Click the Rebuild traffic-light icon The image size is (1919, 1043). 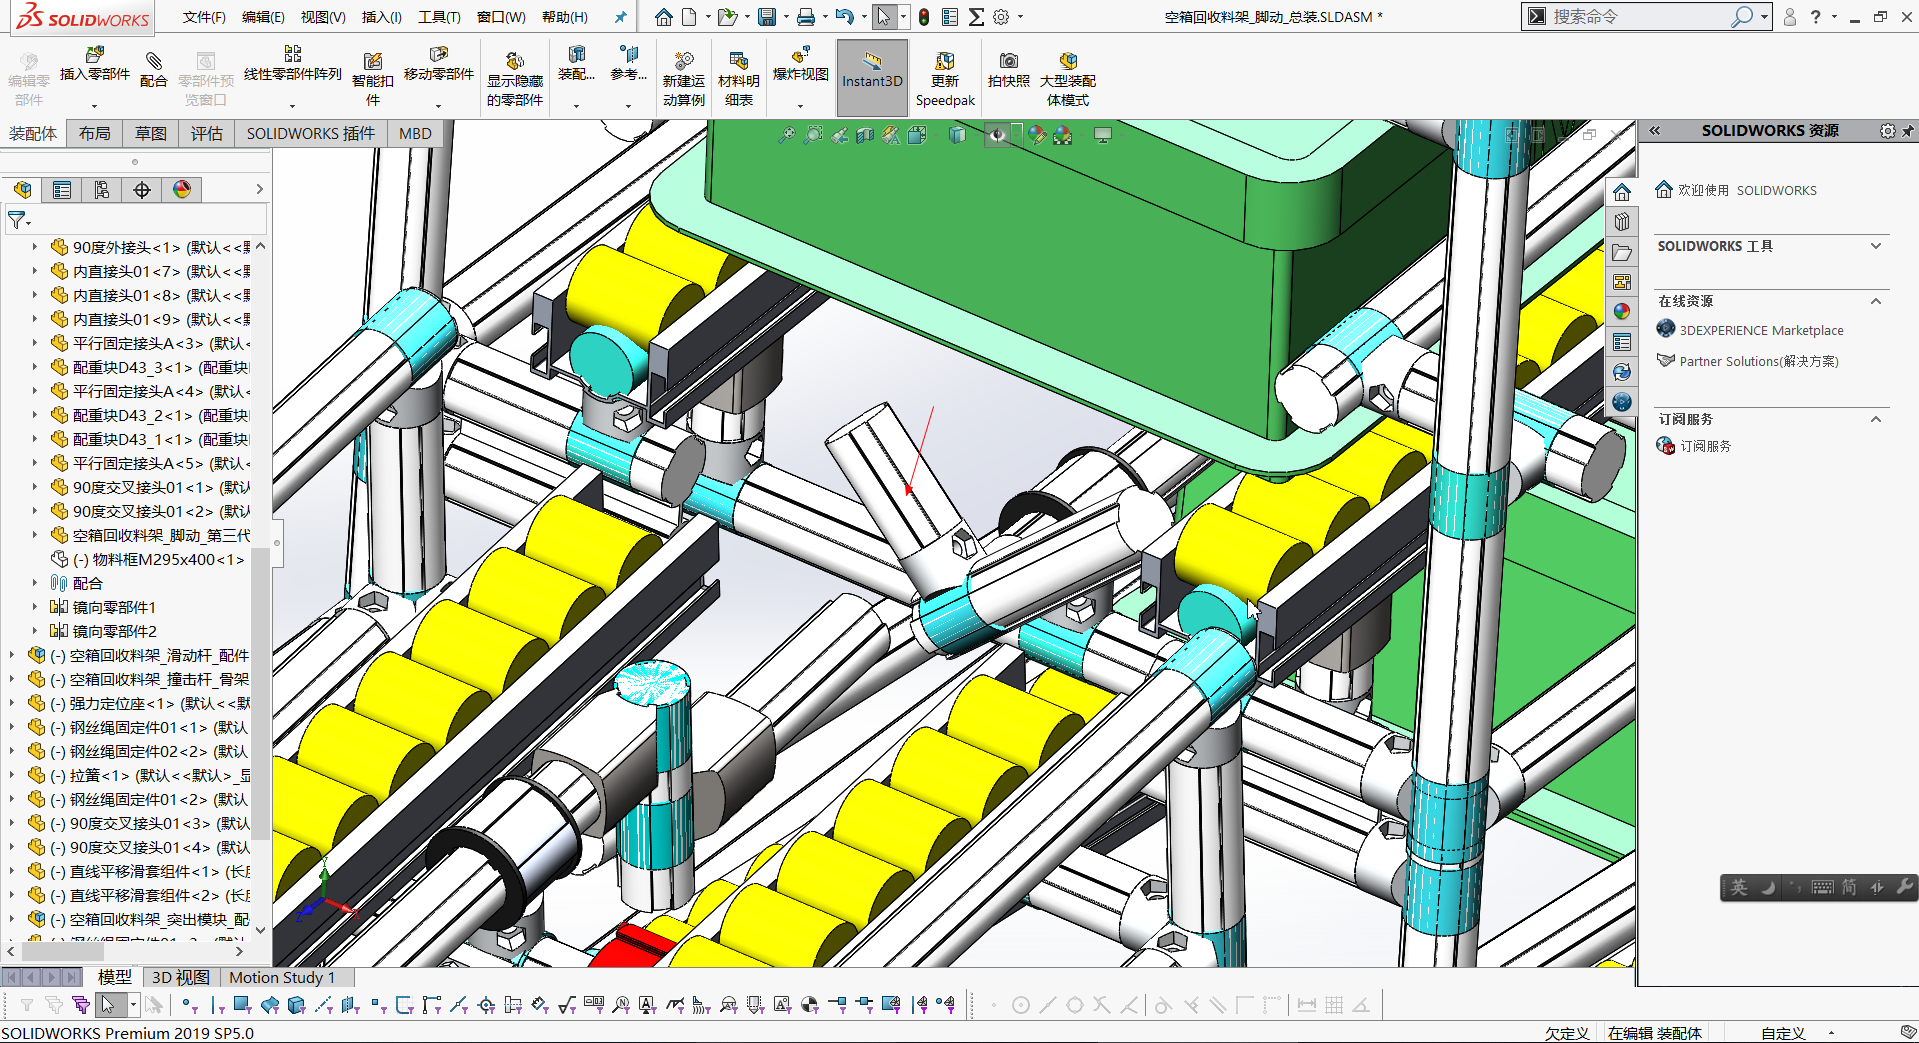coord(924,17)
